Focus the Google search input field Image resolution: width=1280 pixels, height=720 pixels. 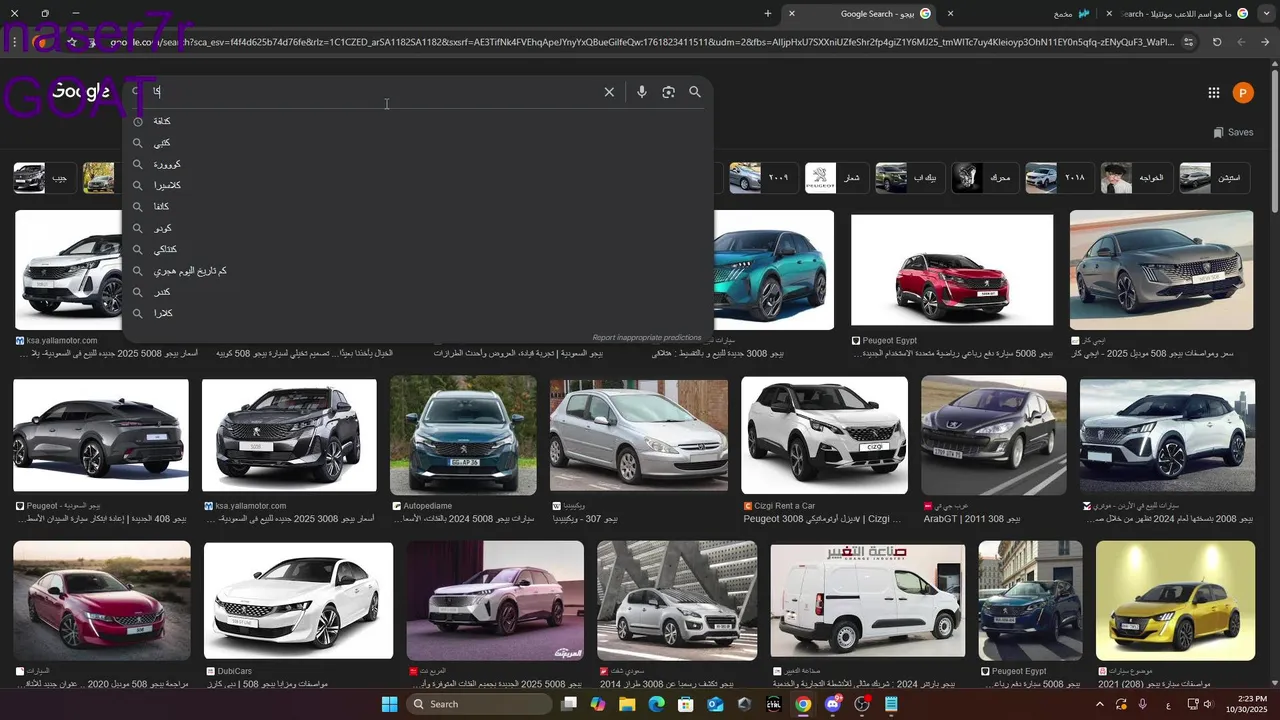375,92
